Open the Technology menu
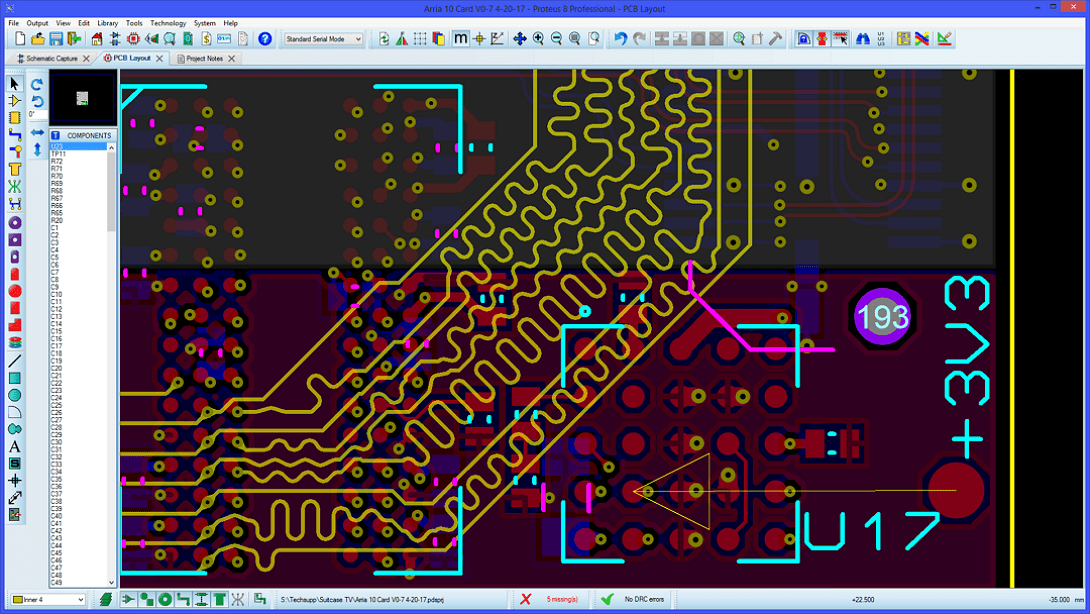This screenshot has width=1090, height=614. pyautogui.click(x=167, y=22)
